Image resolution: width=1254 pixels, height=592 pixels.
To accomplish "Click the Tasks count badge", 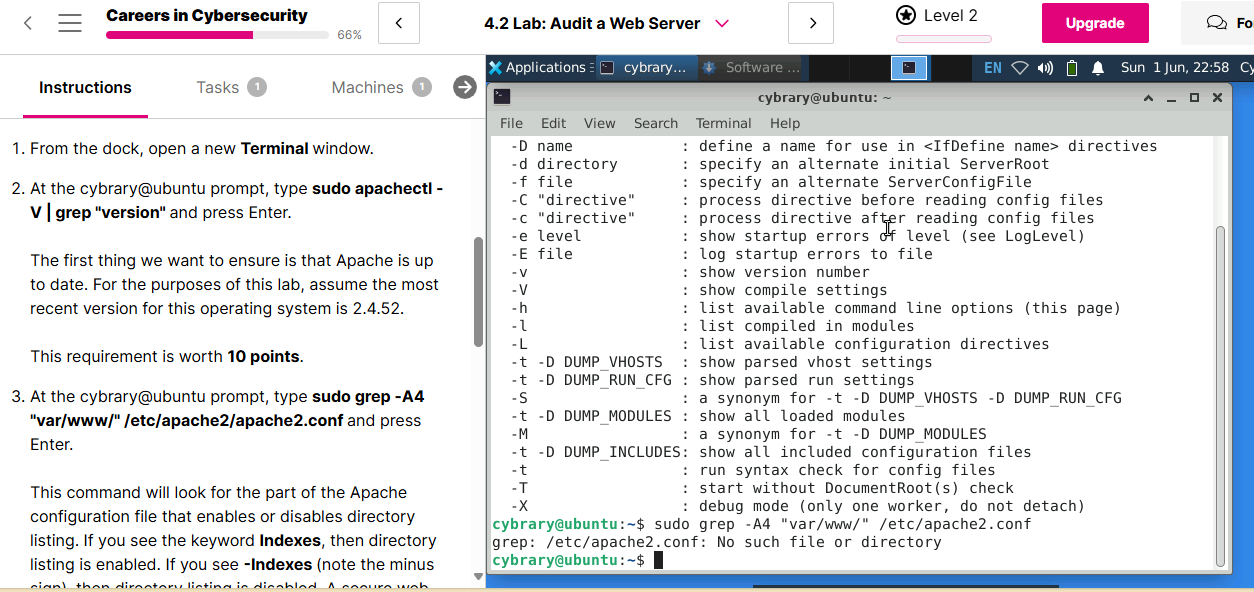I will click(257, 87).
